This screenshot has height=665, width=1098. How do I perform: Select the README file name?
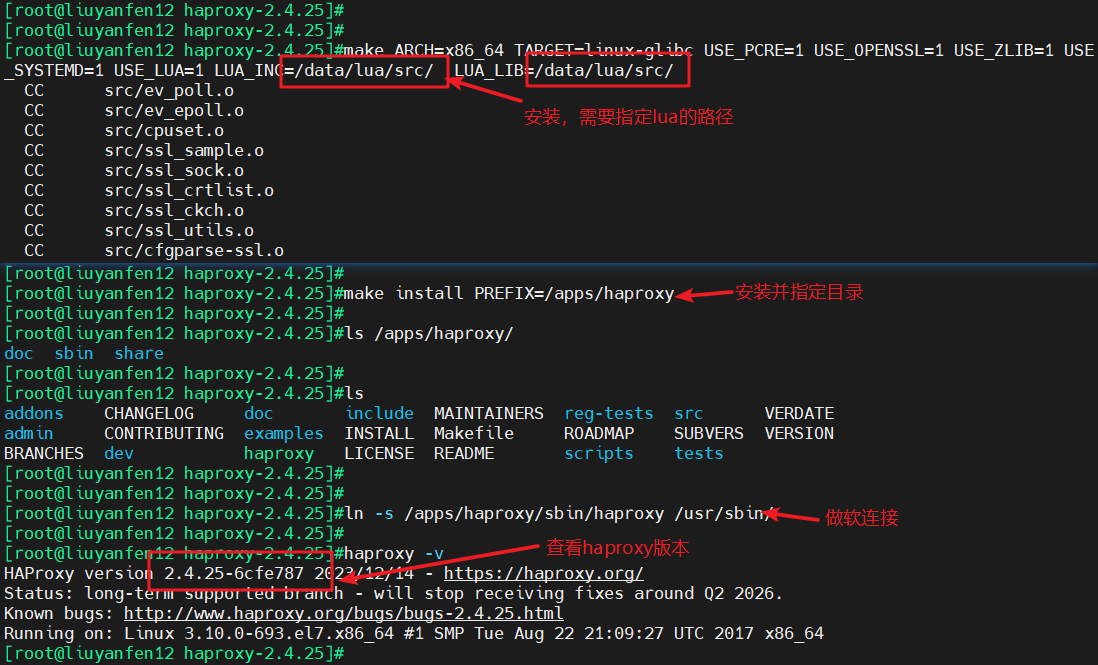tap(464, 454)
